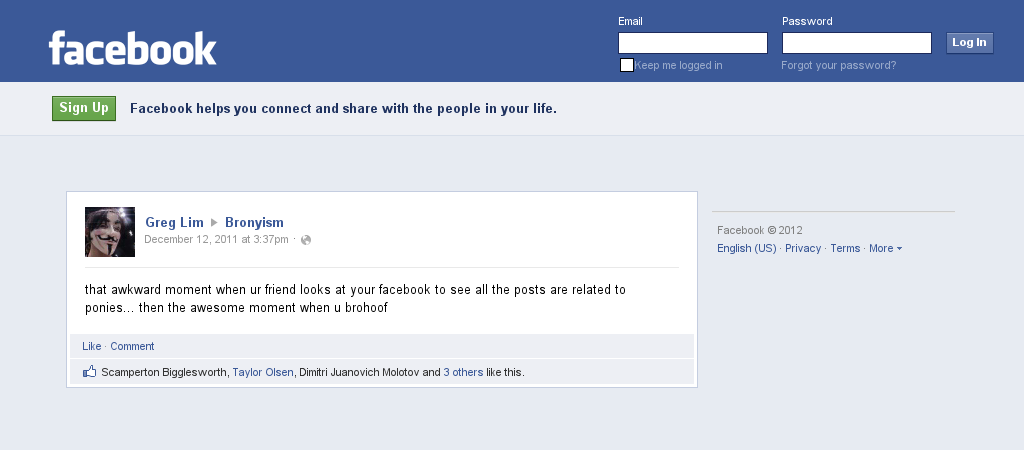Screen dimensions: 1024x450
Task: Click the thumbs-up like icon
Action: [x=90, y=372]
